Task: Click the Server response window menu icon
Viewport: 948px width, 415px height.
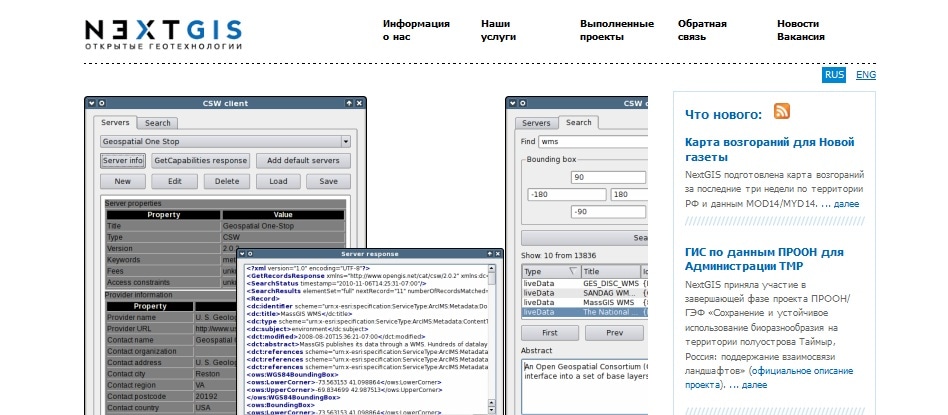Action: [x=241, y=254]
